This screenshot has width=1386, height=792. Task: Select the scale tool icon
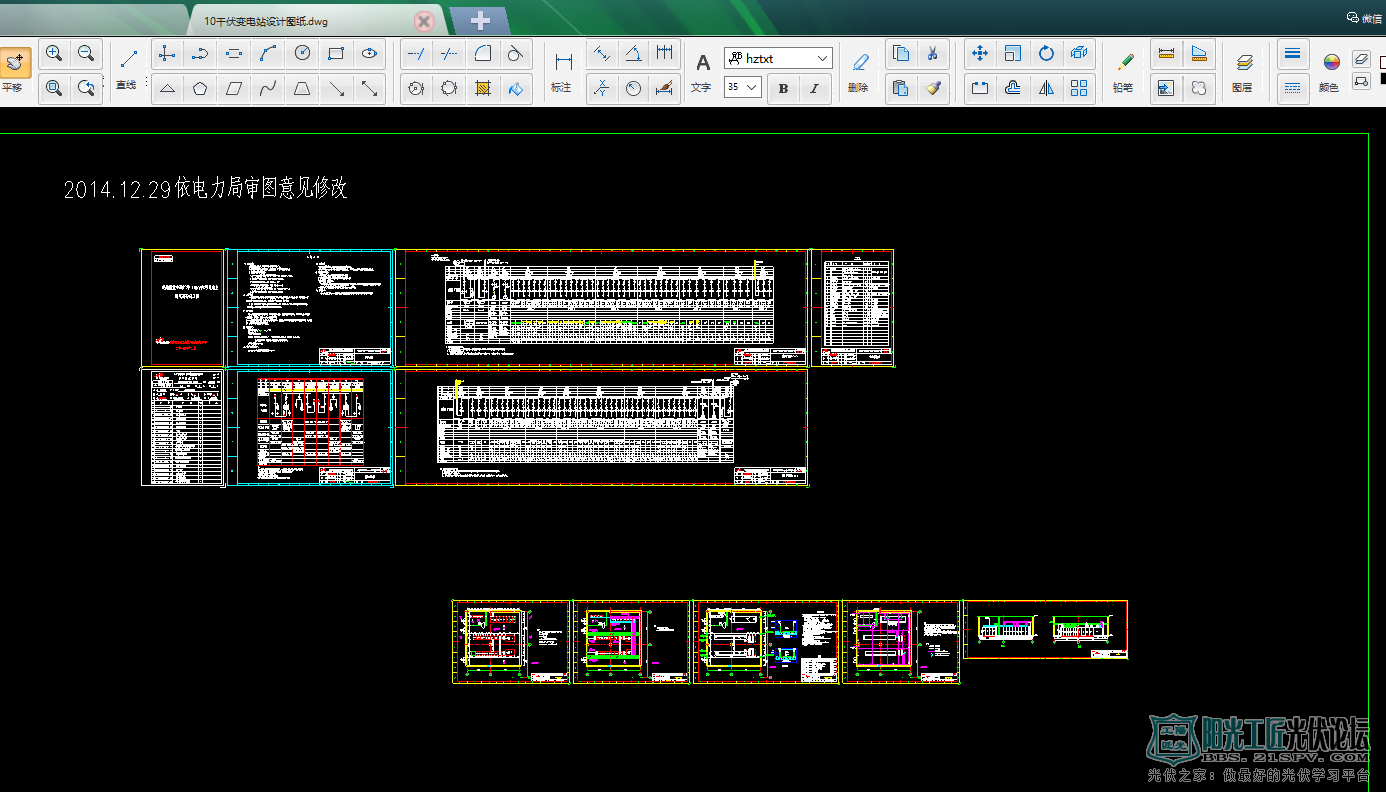(1013, 54)
